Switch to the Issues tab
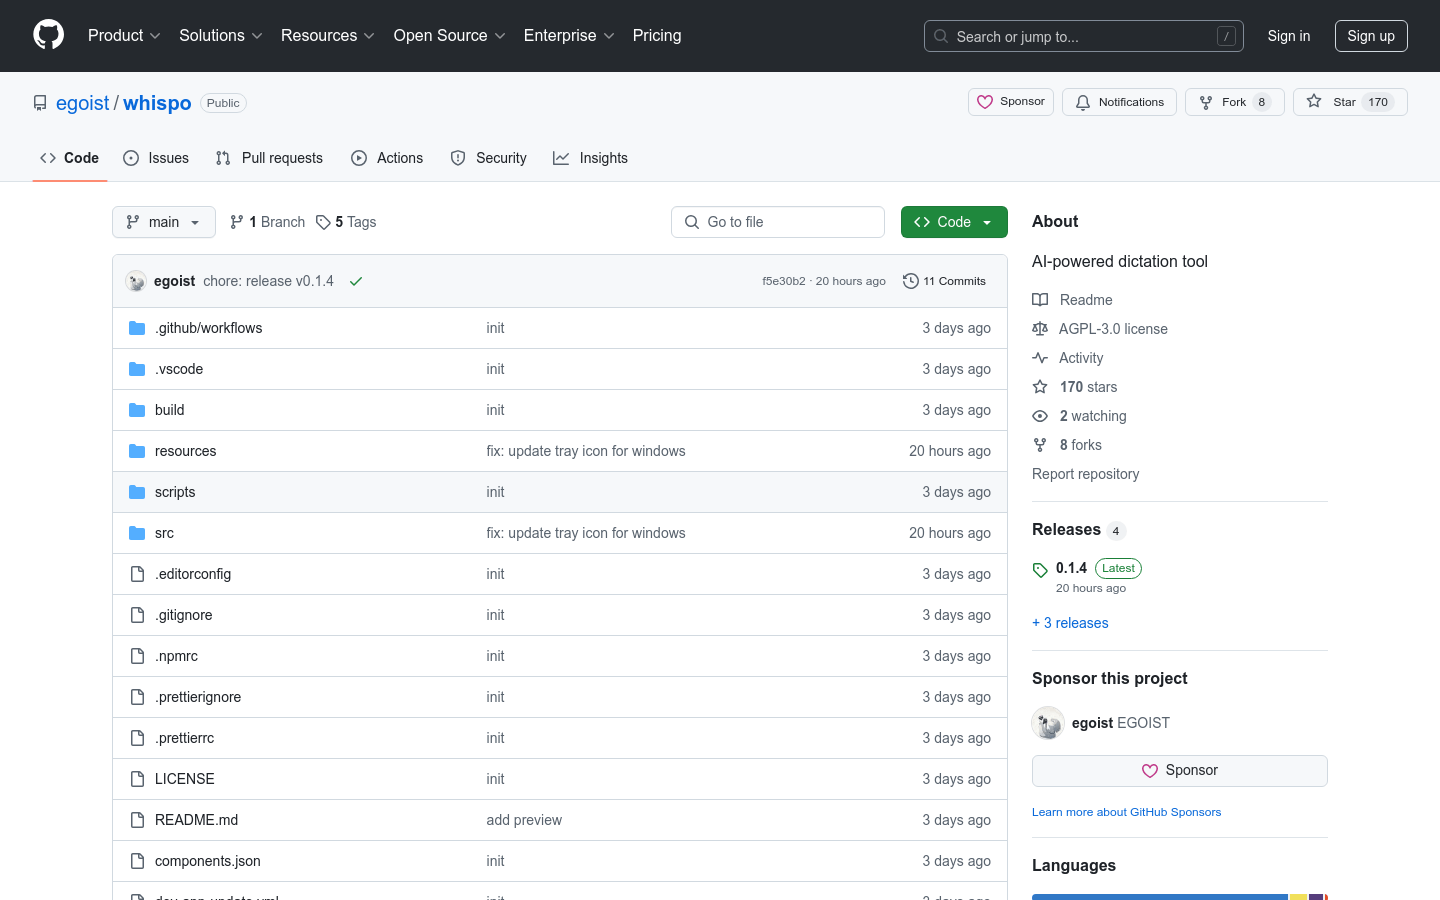The image size is (1440, 900). (156, 158)
